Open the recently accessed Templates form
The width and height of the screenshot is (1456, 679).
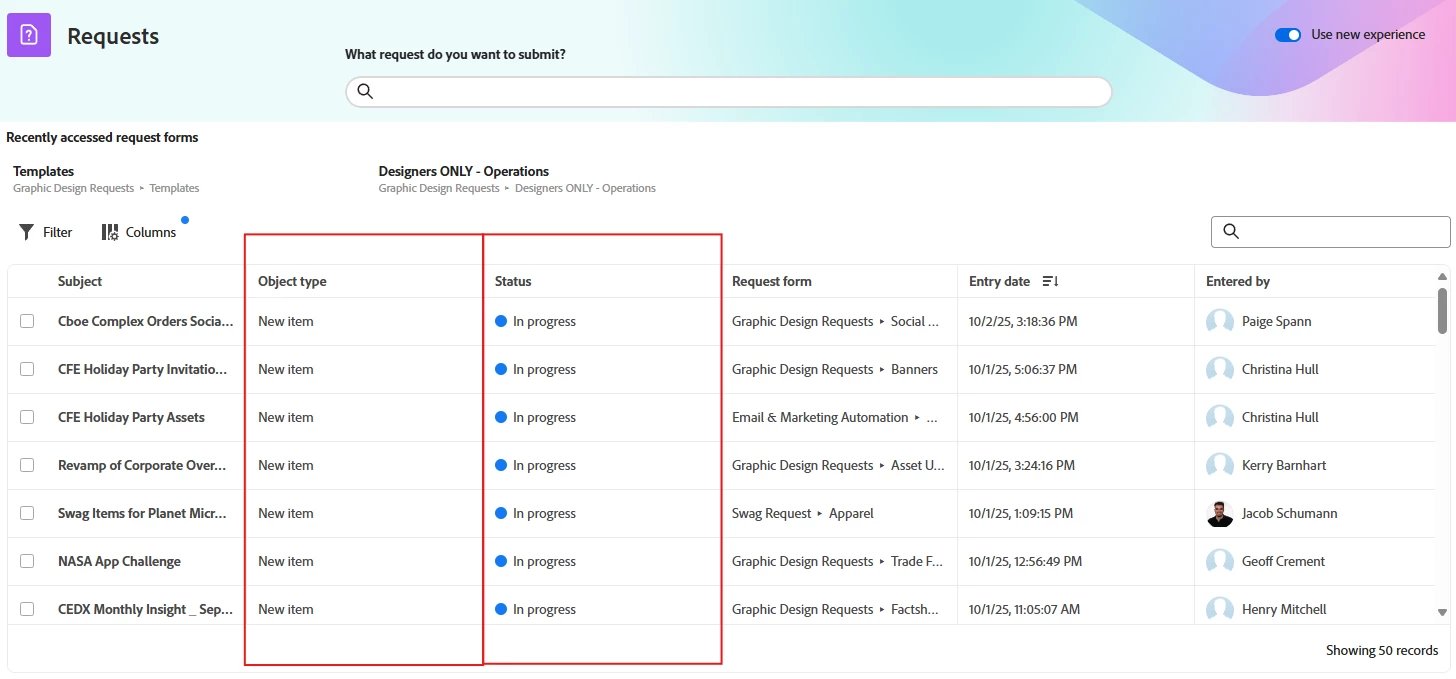coord(44,171)
